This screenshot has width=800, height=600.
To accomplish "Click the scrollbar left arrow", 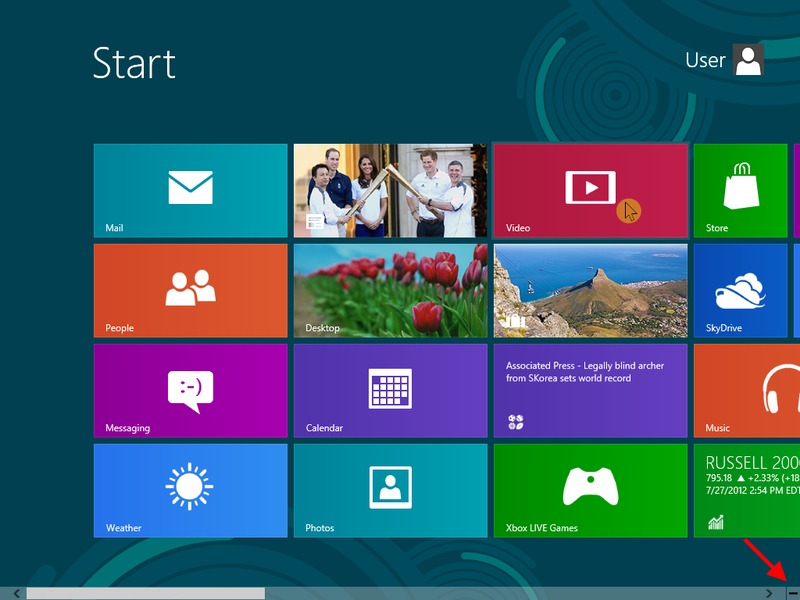I will point(16,593).
